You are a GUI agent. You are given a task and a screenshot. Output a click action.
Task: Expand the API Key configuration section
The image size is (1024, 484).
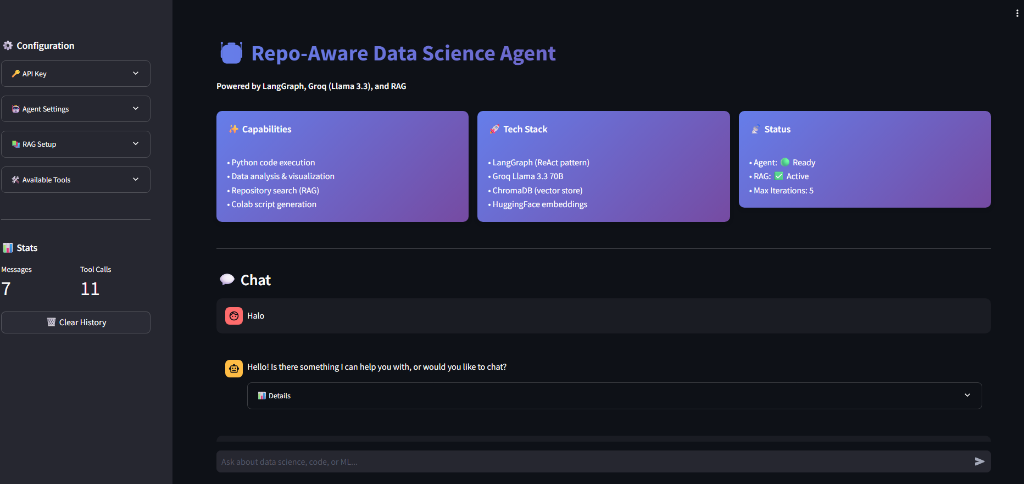pos(76,74)
